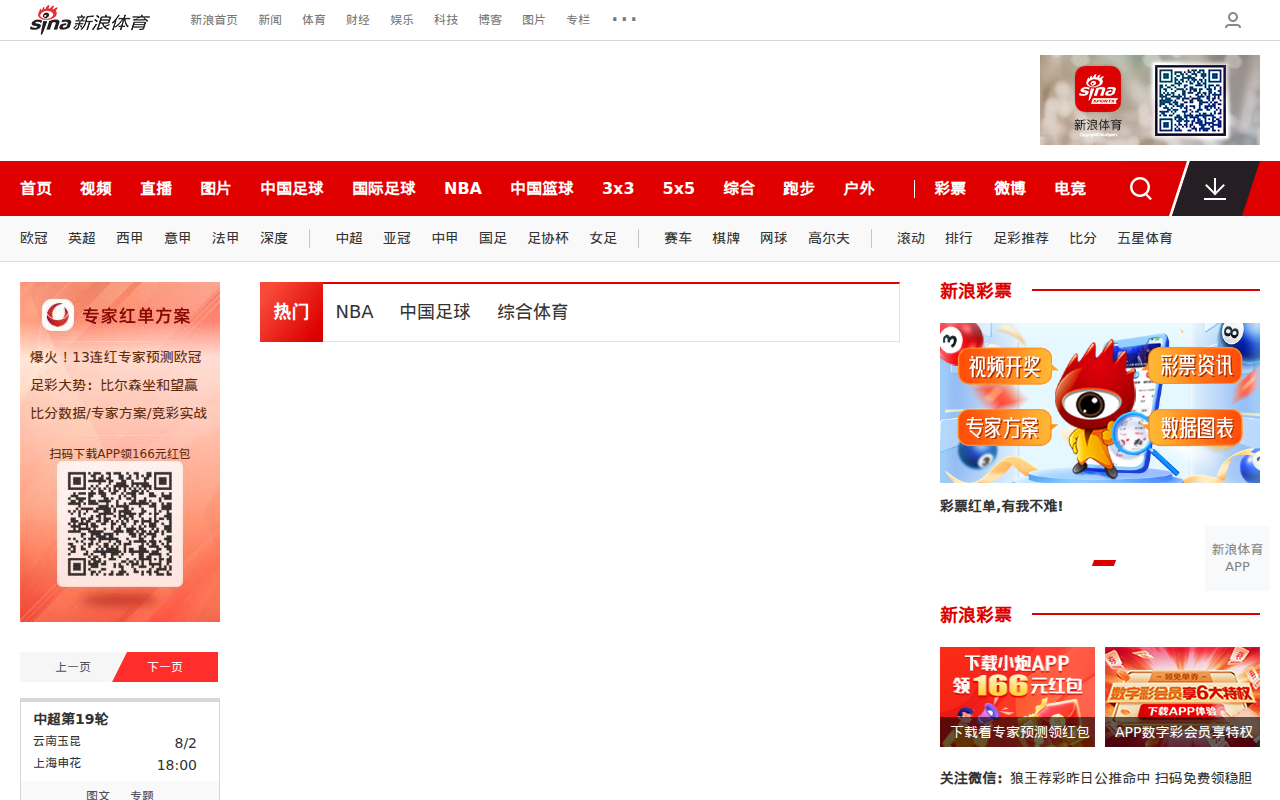The height and width of the screenshot is (800, 1280).
Task: Open 足协杯 sub-navigation link
Action: coord(548,238)
